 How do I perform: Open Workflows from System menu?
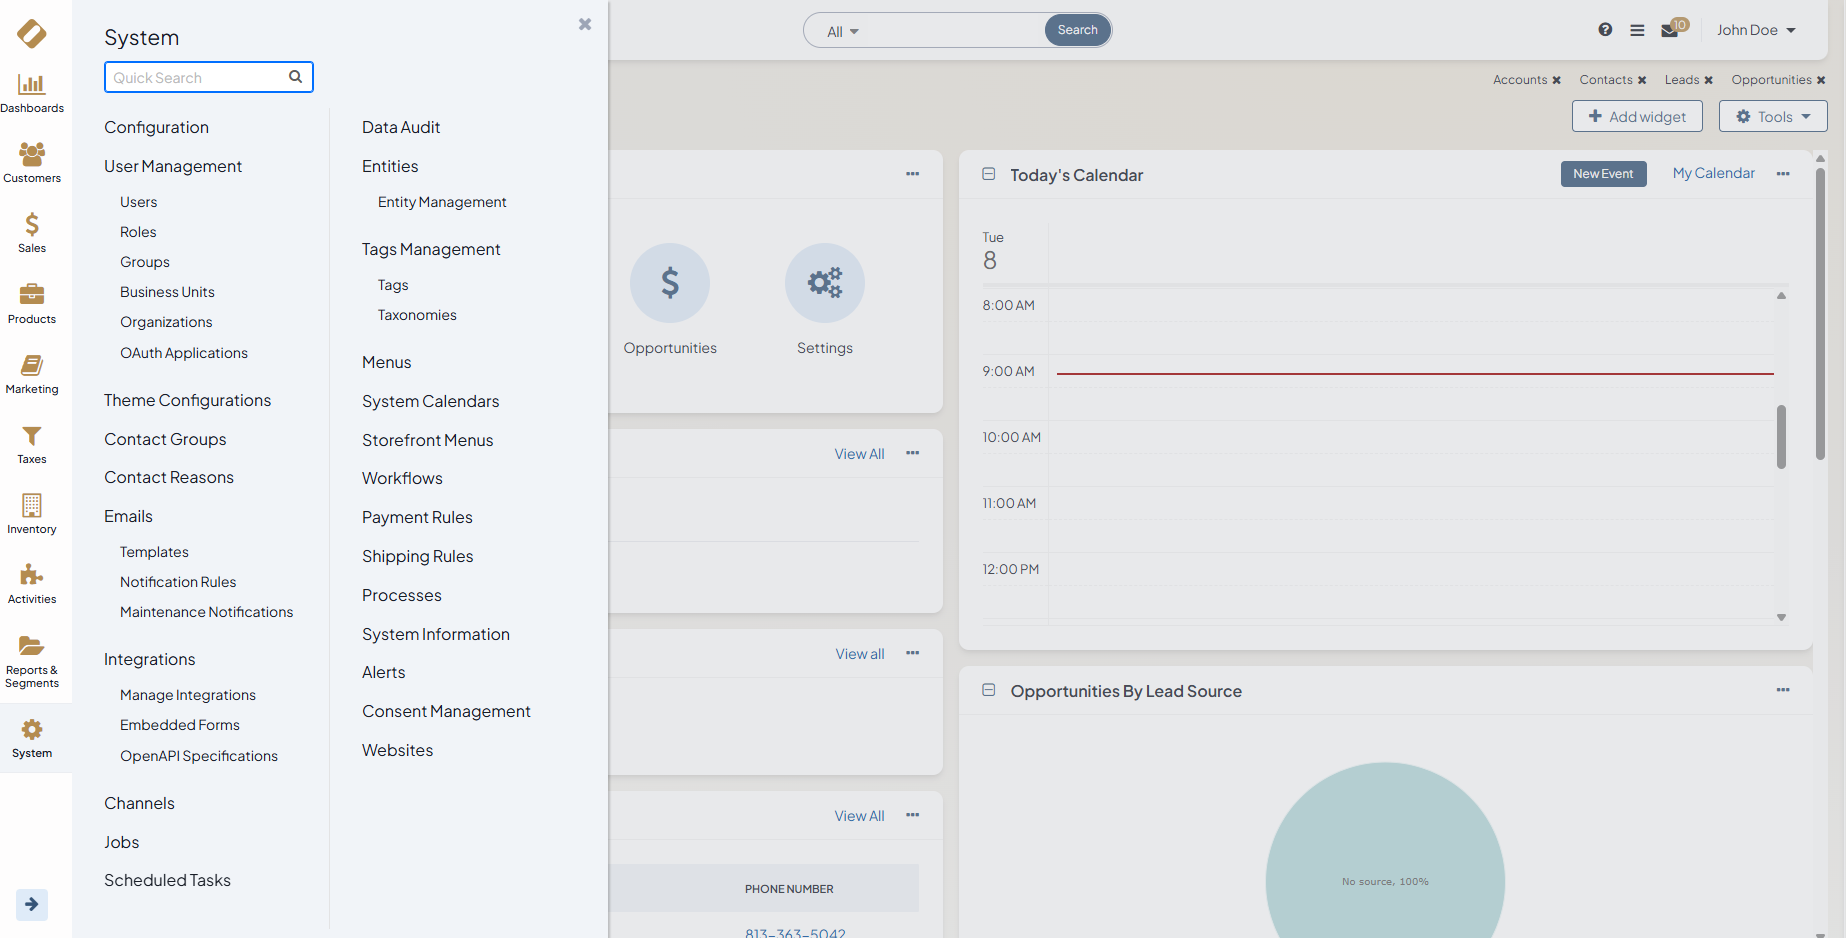pos(402,478)
